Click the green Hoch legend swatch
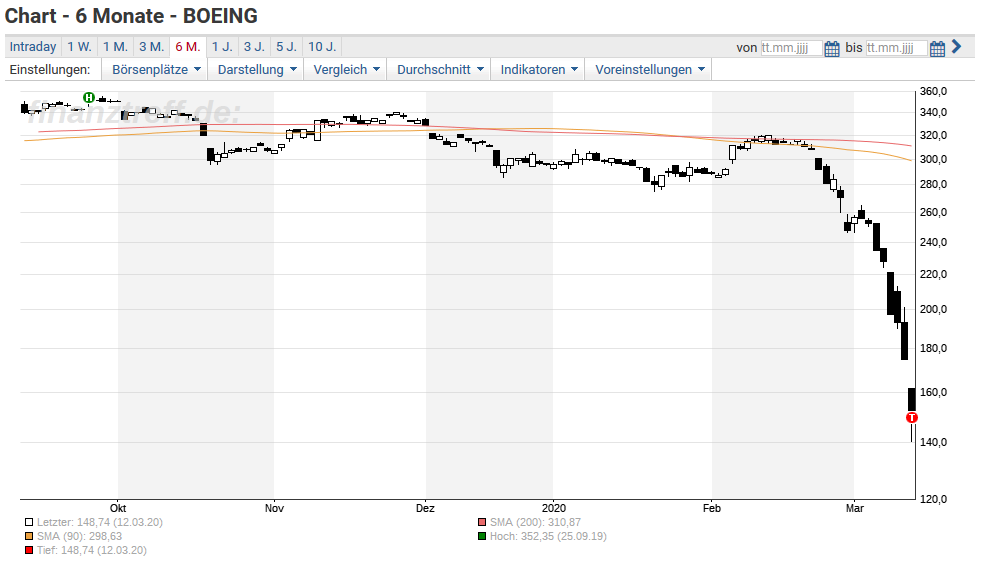 (x=482, y=537)
